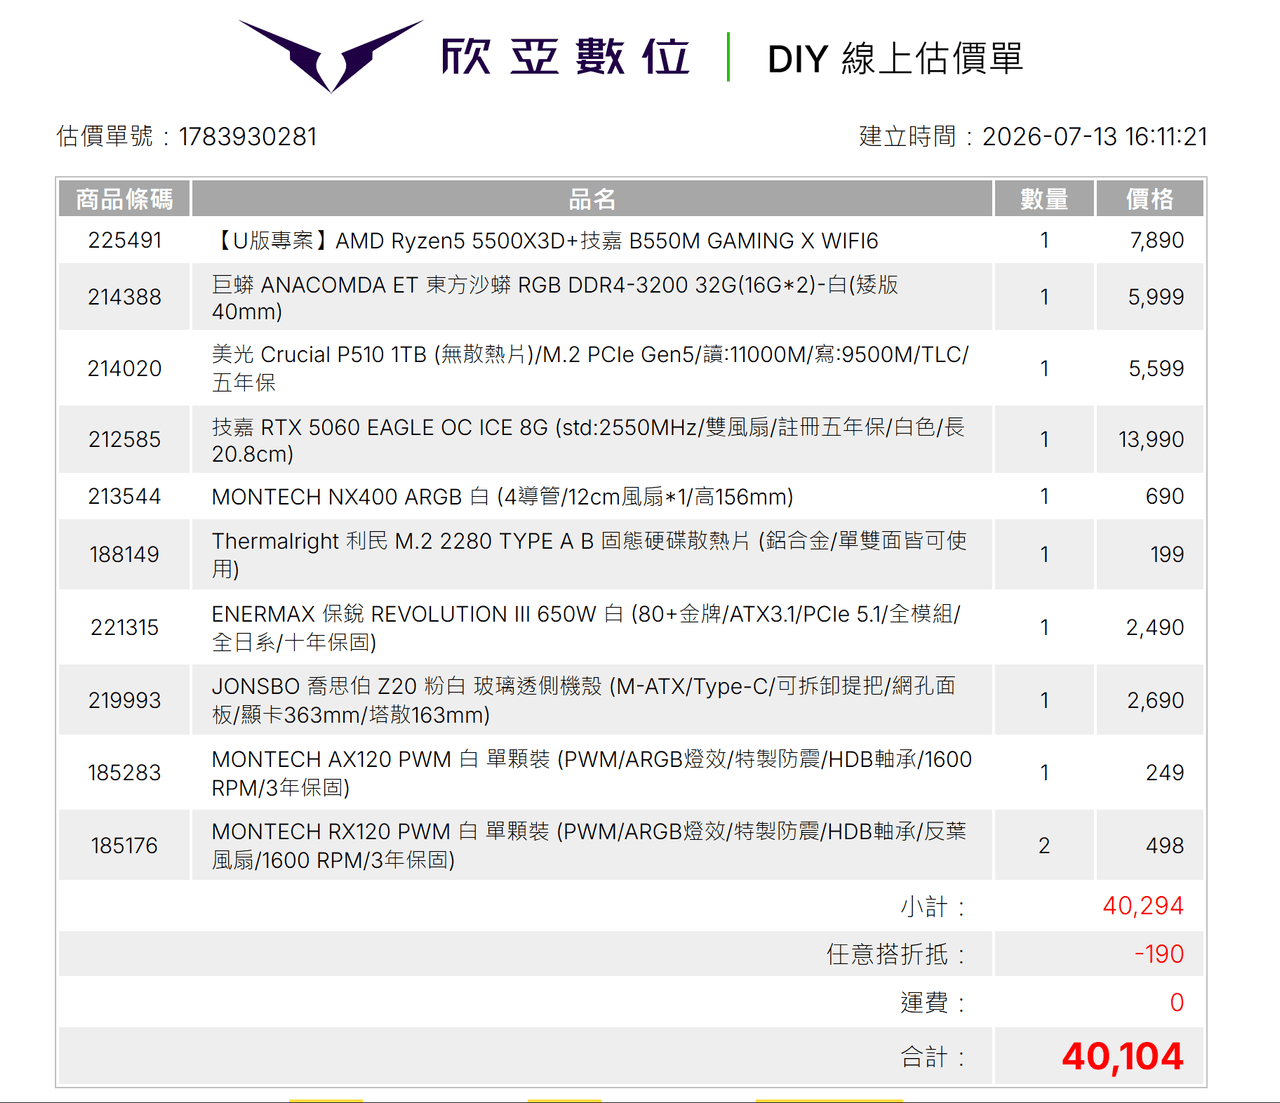This screenshot has height=1103, width=1280.
Task: Select product barcode 212585
Action: coord(124,439)
